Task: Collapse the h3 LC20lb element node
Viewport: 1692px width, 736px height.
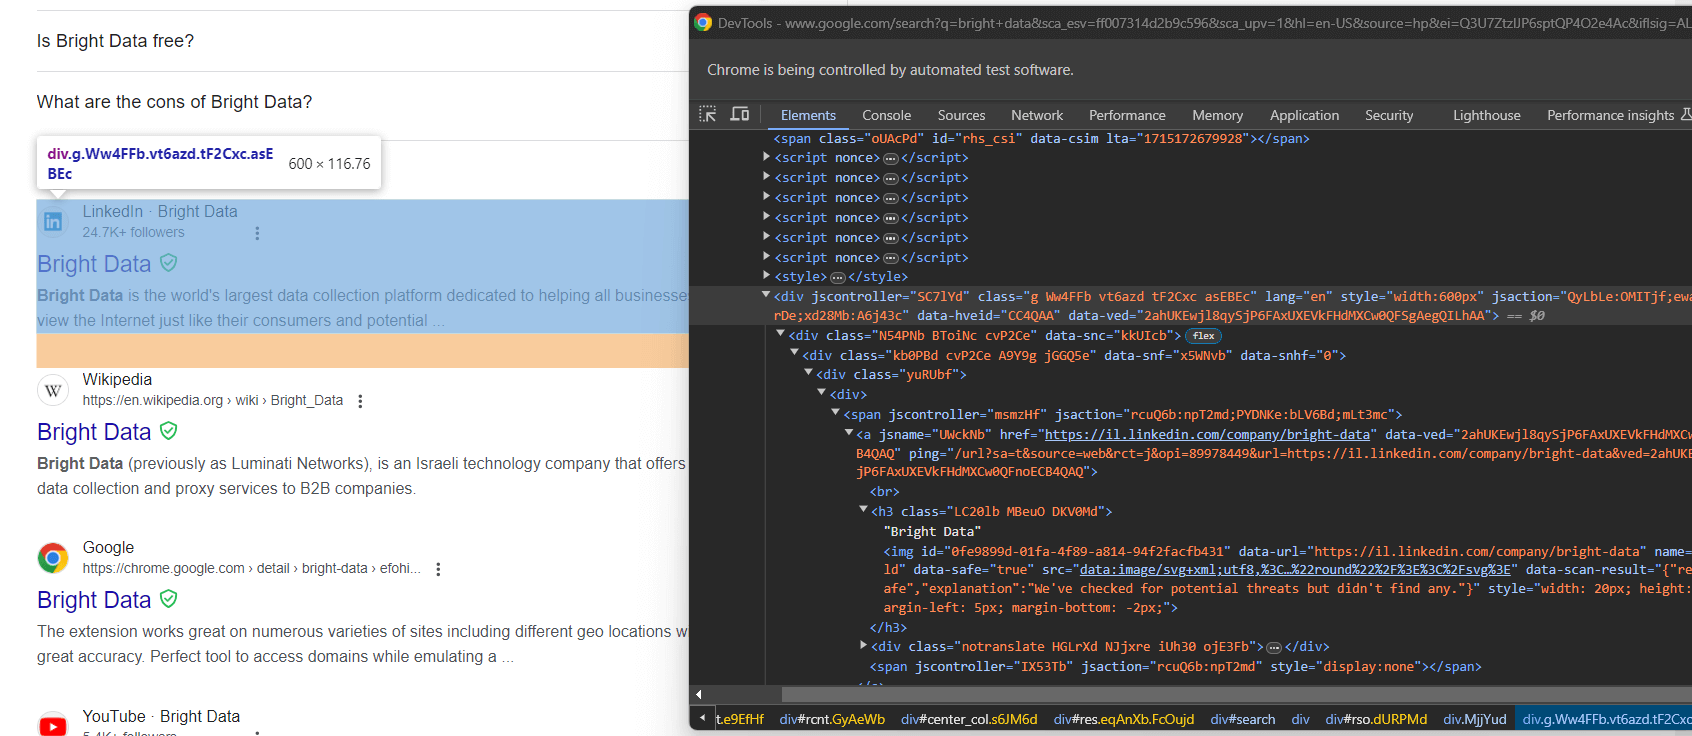Action: [863, 510]
